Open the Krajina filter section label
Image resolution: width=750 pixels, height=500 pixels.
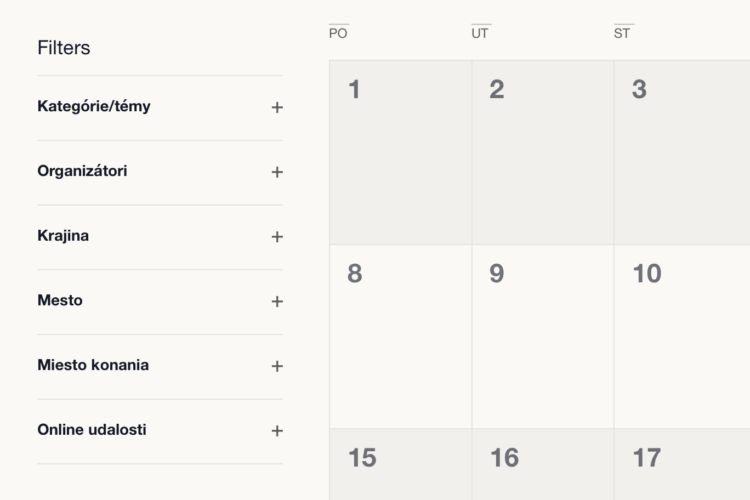coord(63,235)
